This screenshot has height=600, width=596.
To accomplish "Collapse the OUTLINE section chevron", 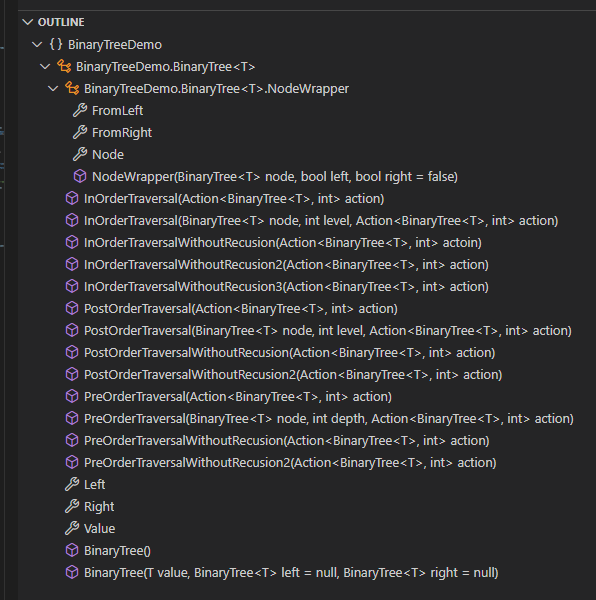I will (x=28, y=22).
